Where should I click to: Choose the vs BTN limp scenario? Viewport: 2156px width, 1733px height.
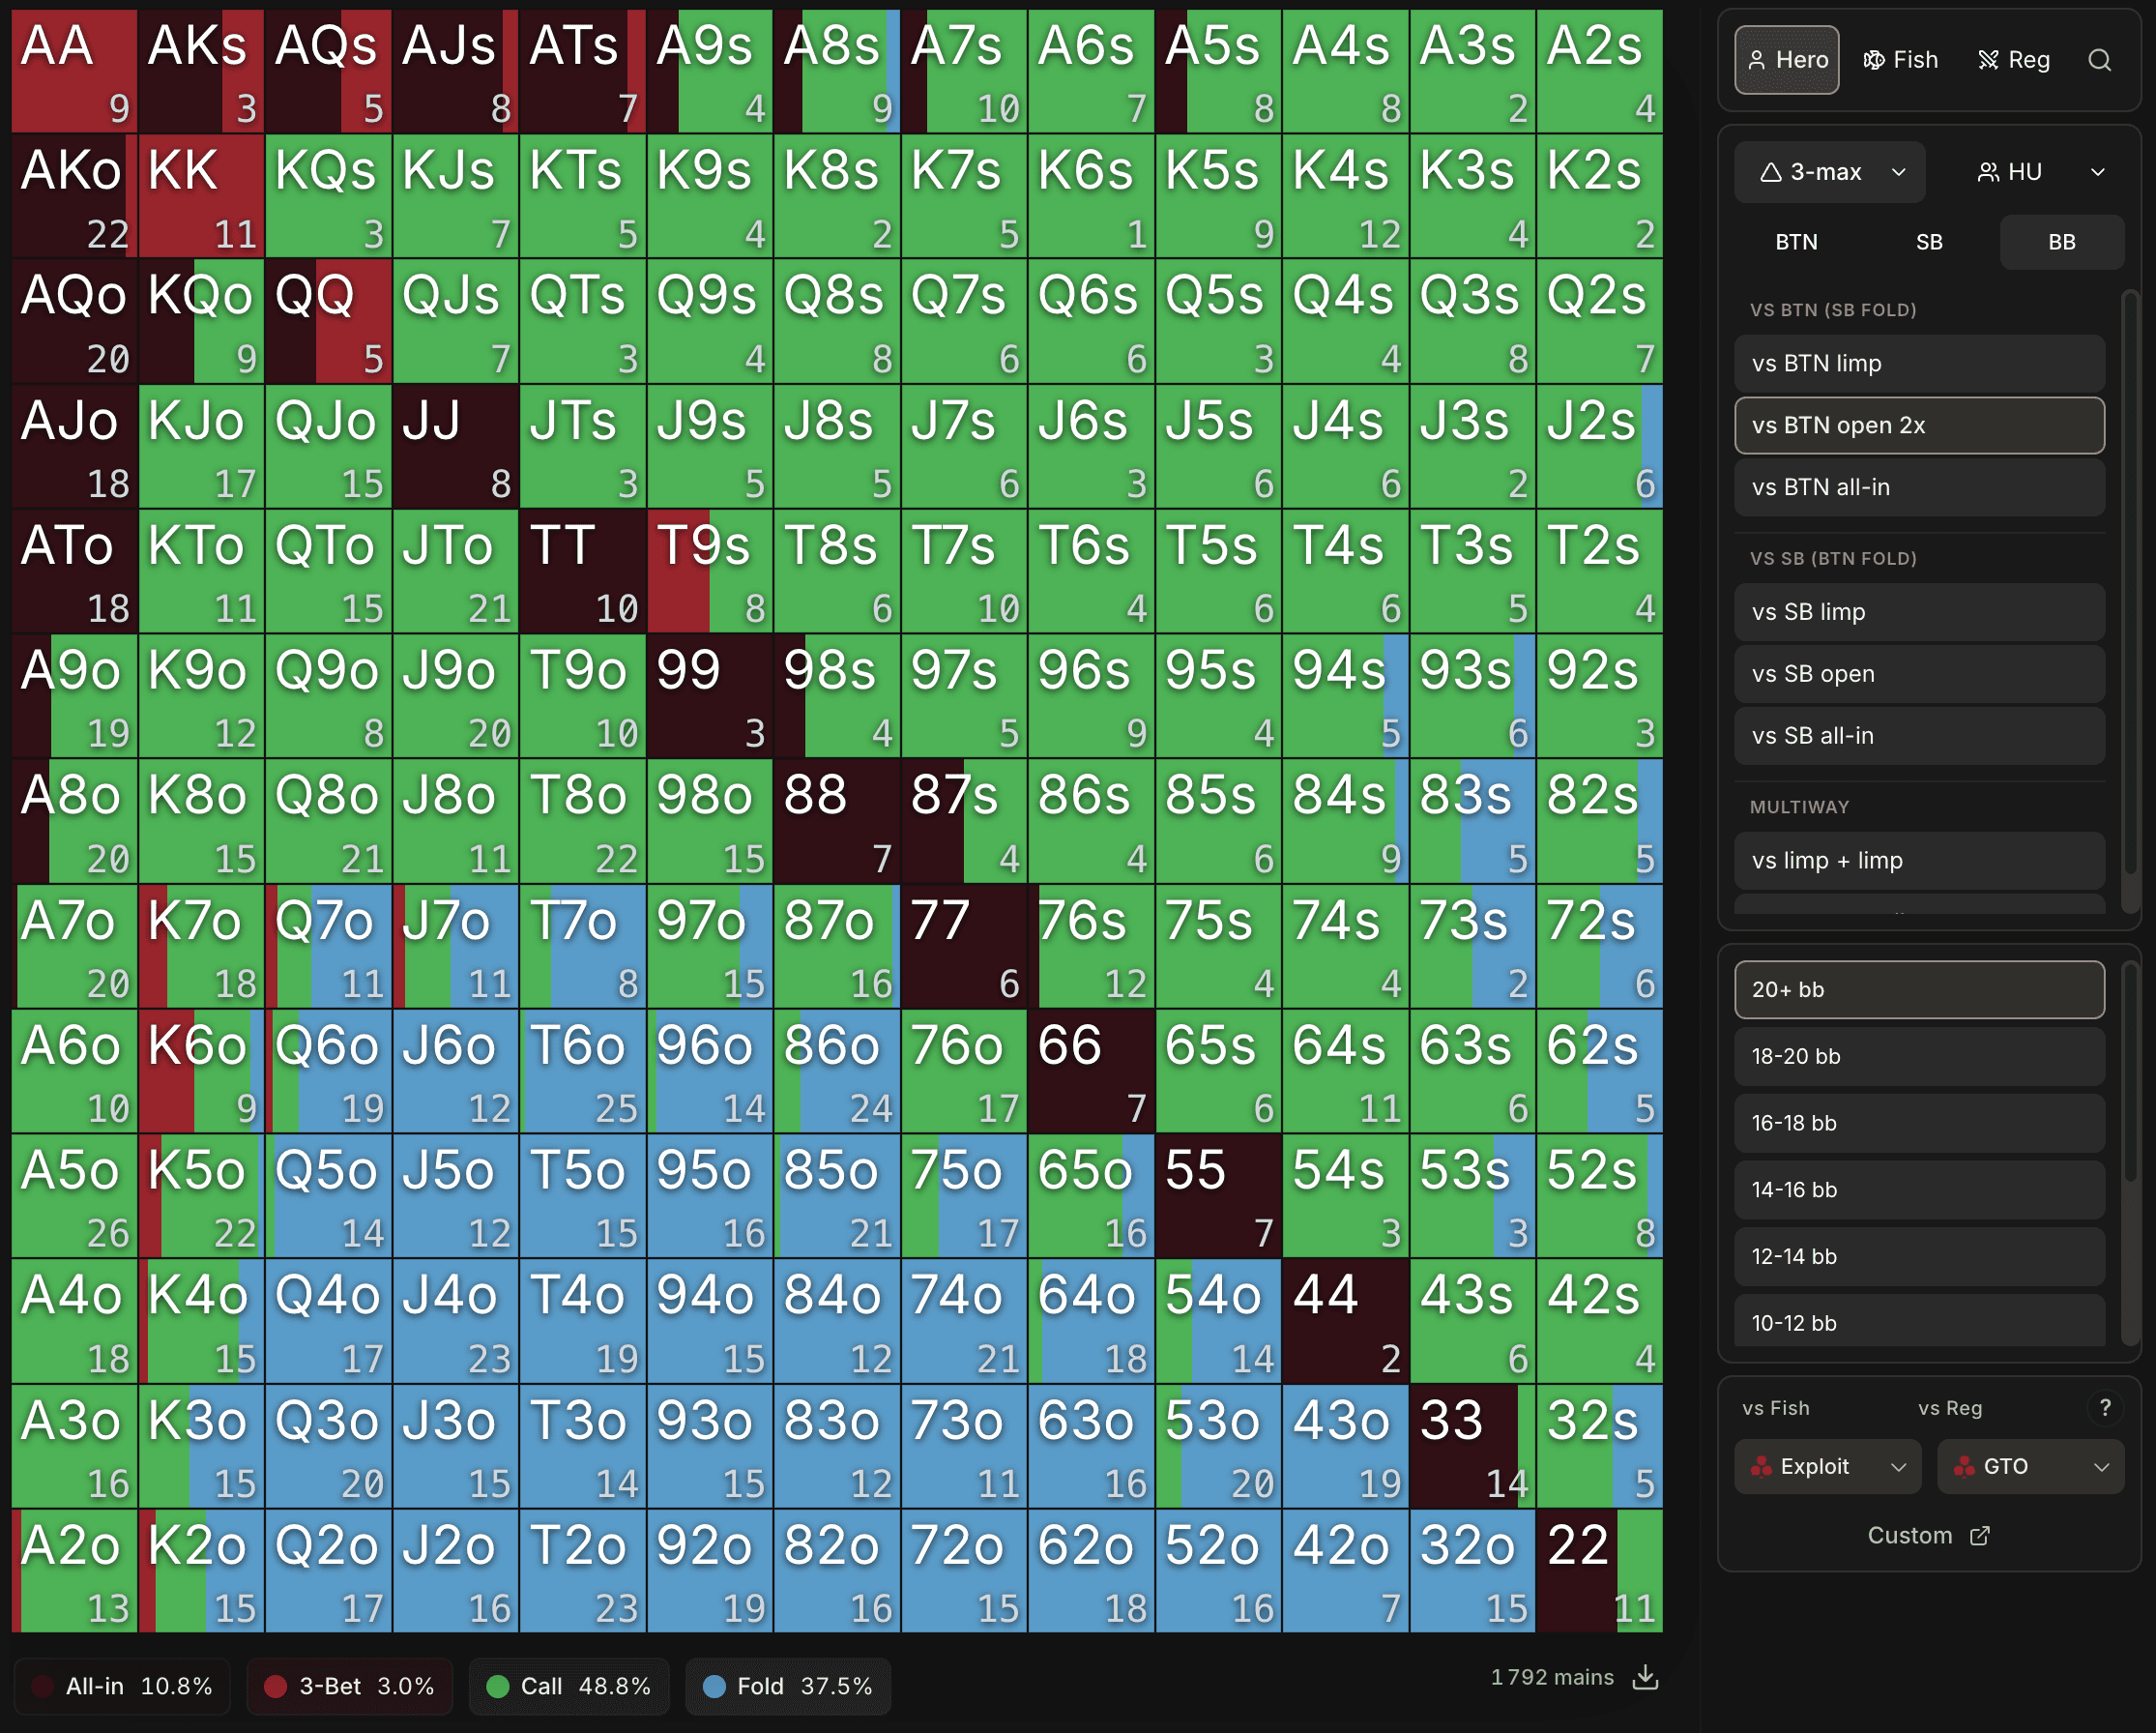tap(1919, 364)
